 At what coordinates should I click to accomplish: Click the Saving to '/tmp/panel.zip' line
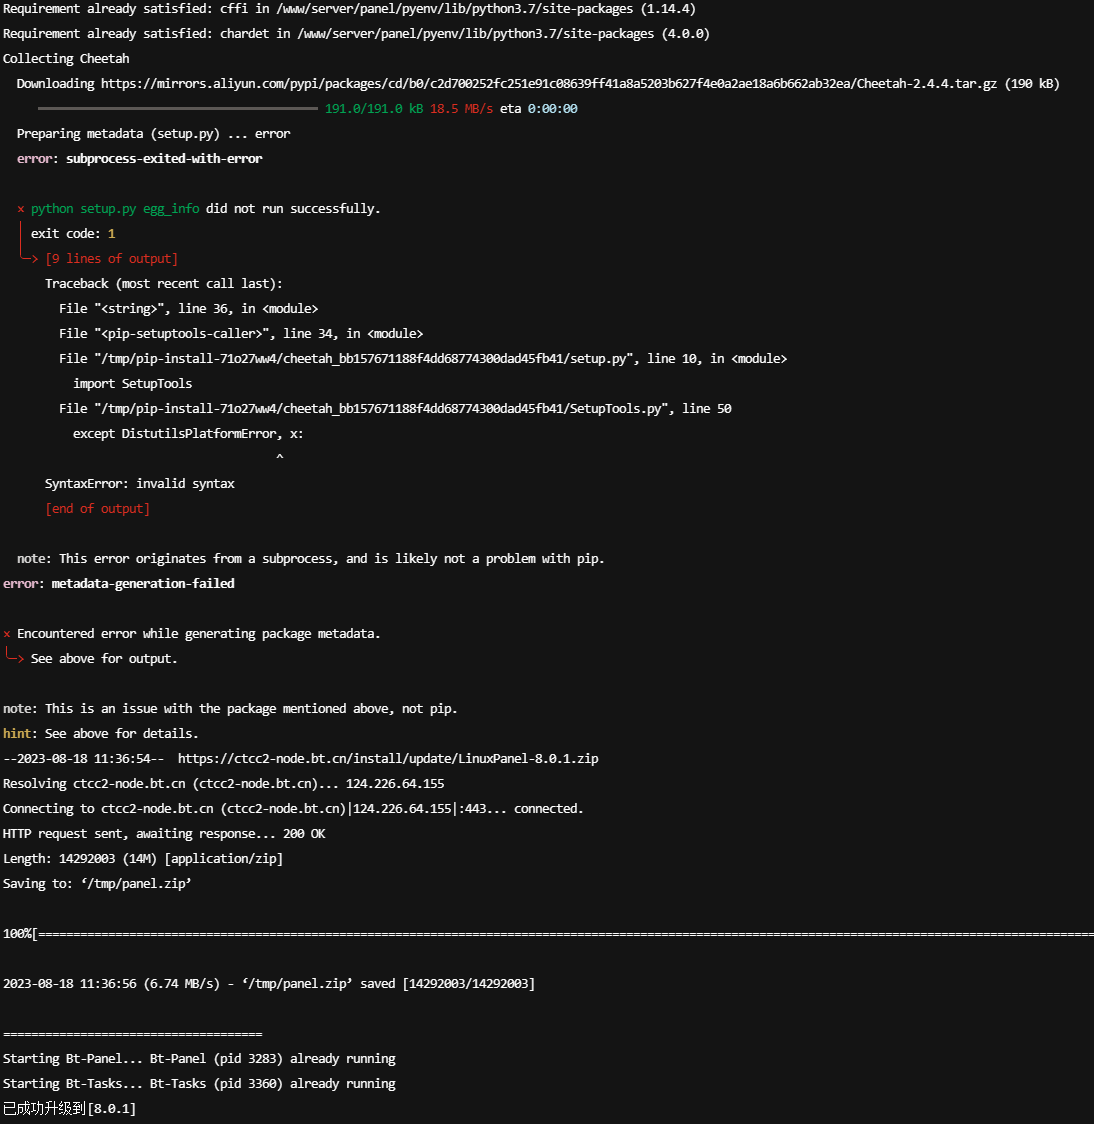pos(97,884)
